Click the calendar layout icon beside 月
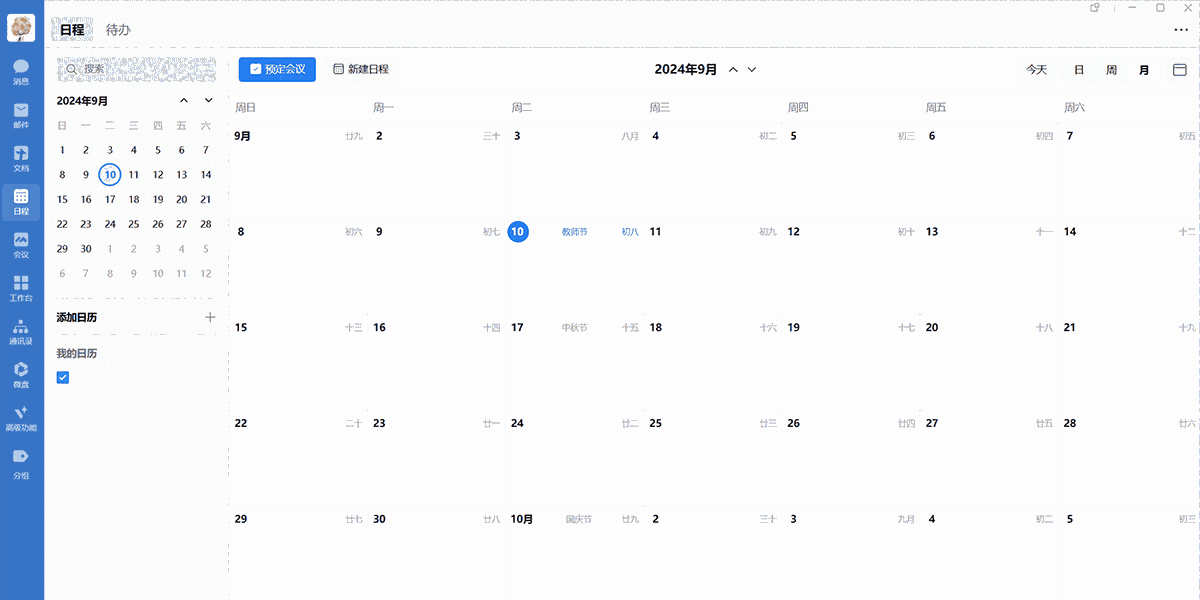1200x600 pixels. 1180,69
